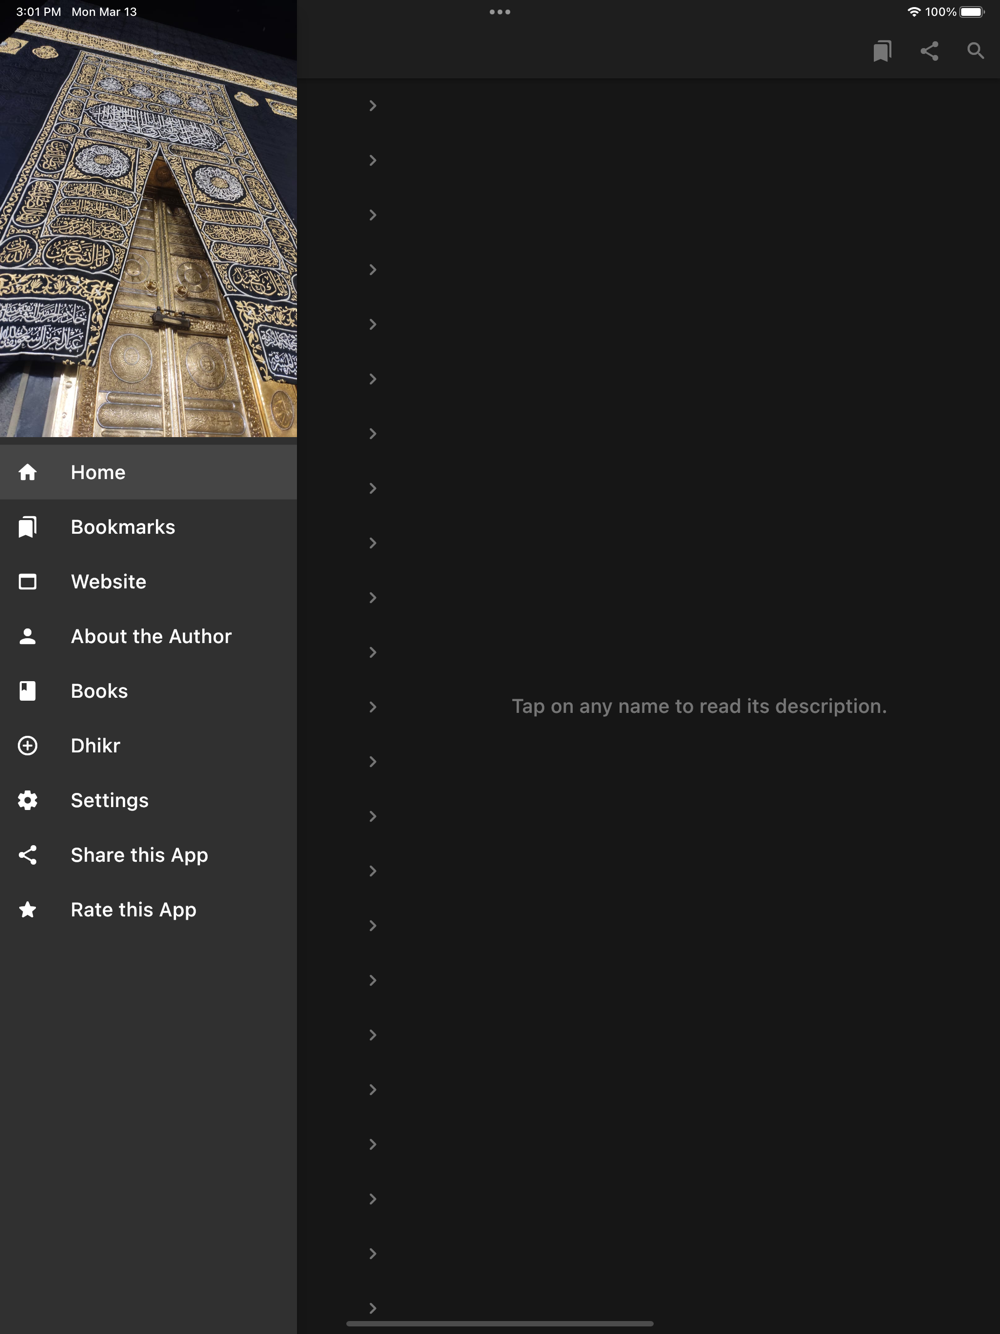1000x1334 pixels.
Task: Tap the Wi-Fi status icon
Action: (914, 12)
